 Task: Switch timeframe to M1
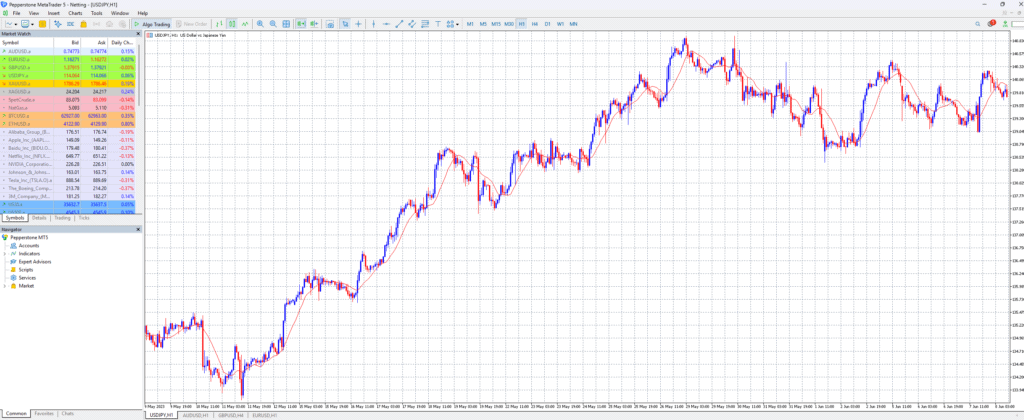(x=470, y=24)
